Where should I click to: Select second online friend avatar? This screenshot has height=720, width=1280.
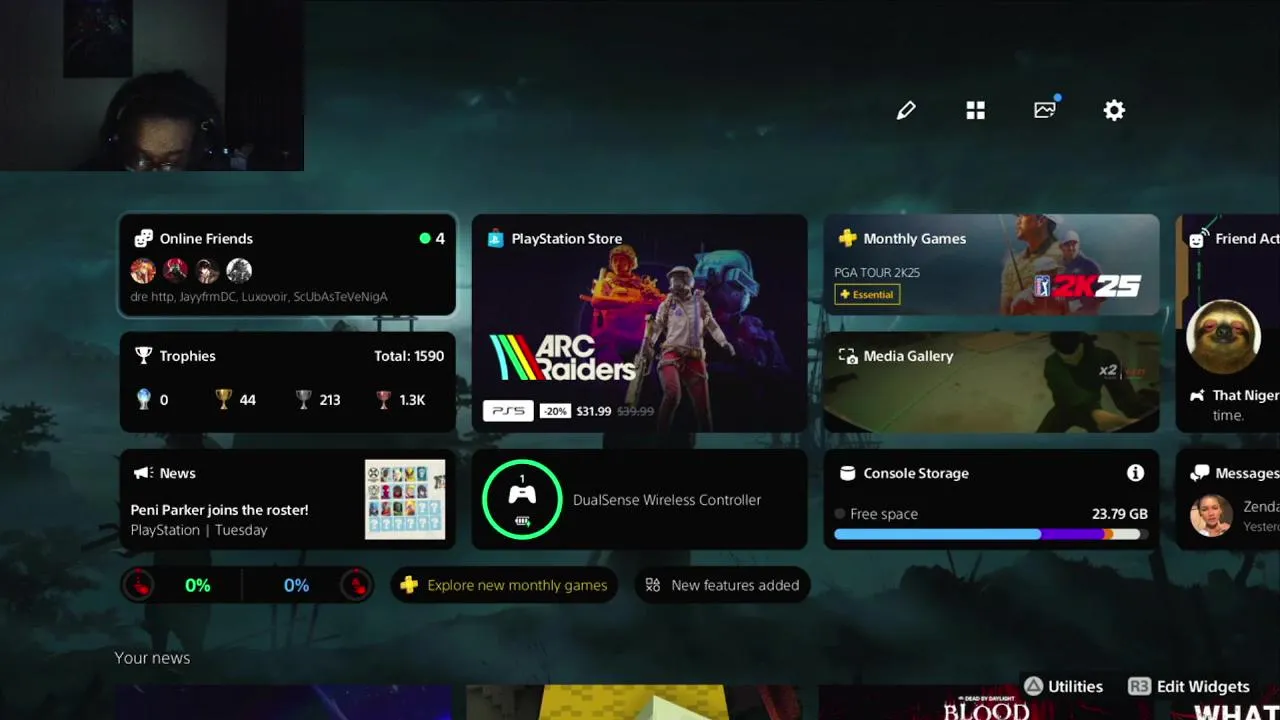point(175,270)
